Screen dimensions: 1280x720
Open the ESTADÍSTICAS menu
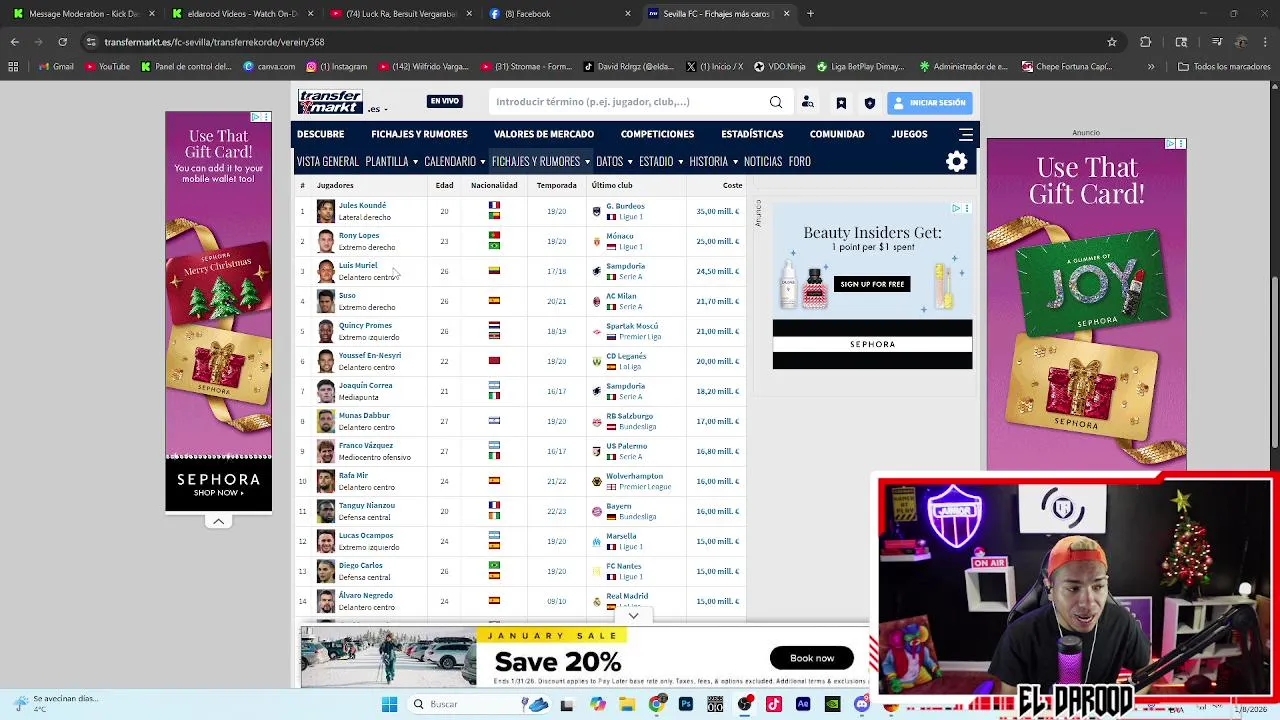coord(752,134)
